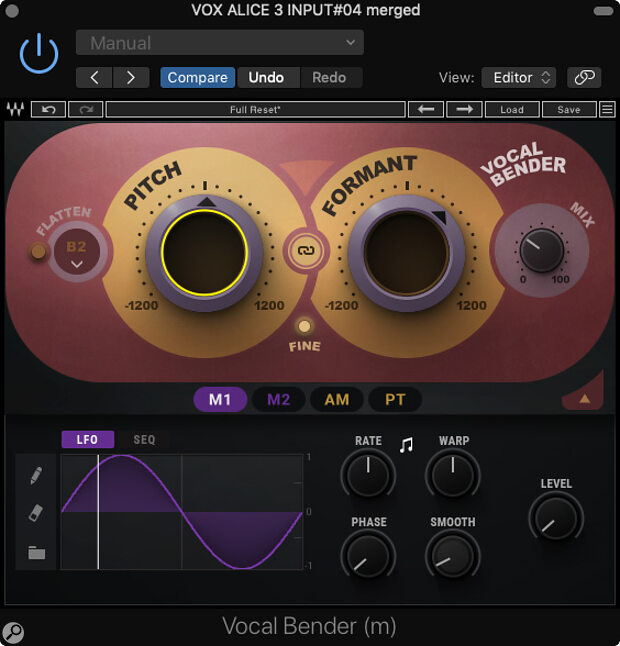
Task: Click the Save button
Action: pyautogui.click(x=569, y=110)
